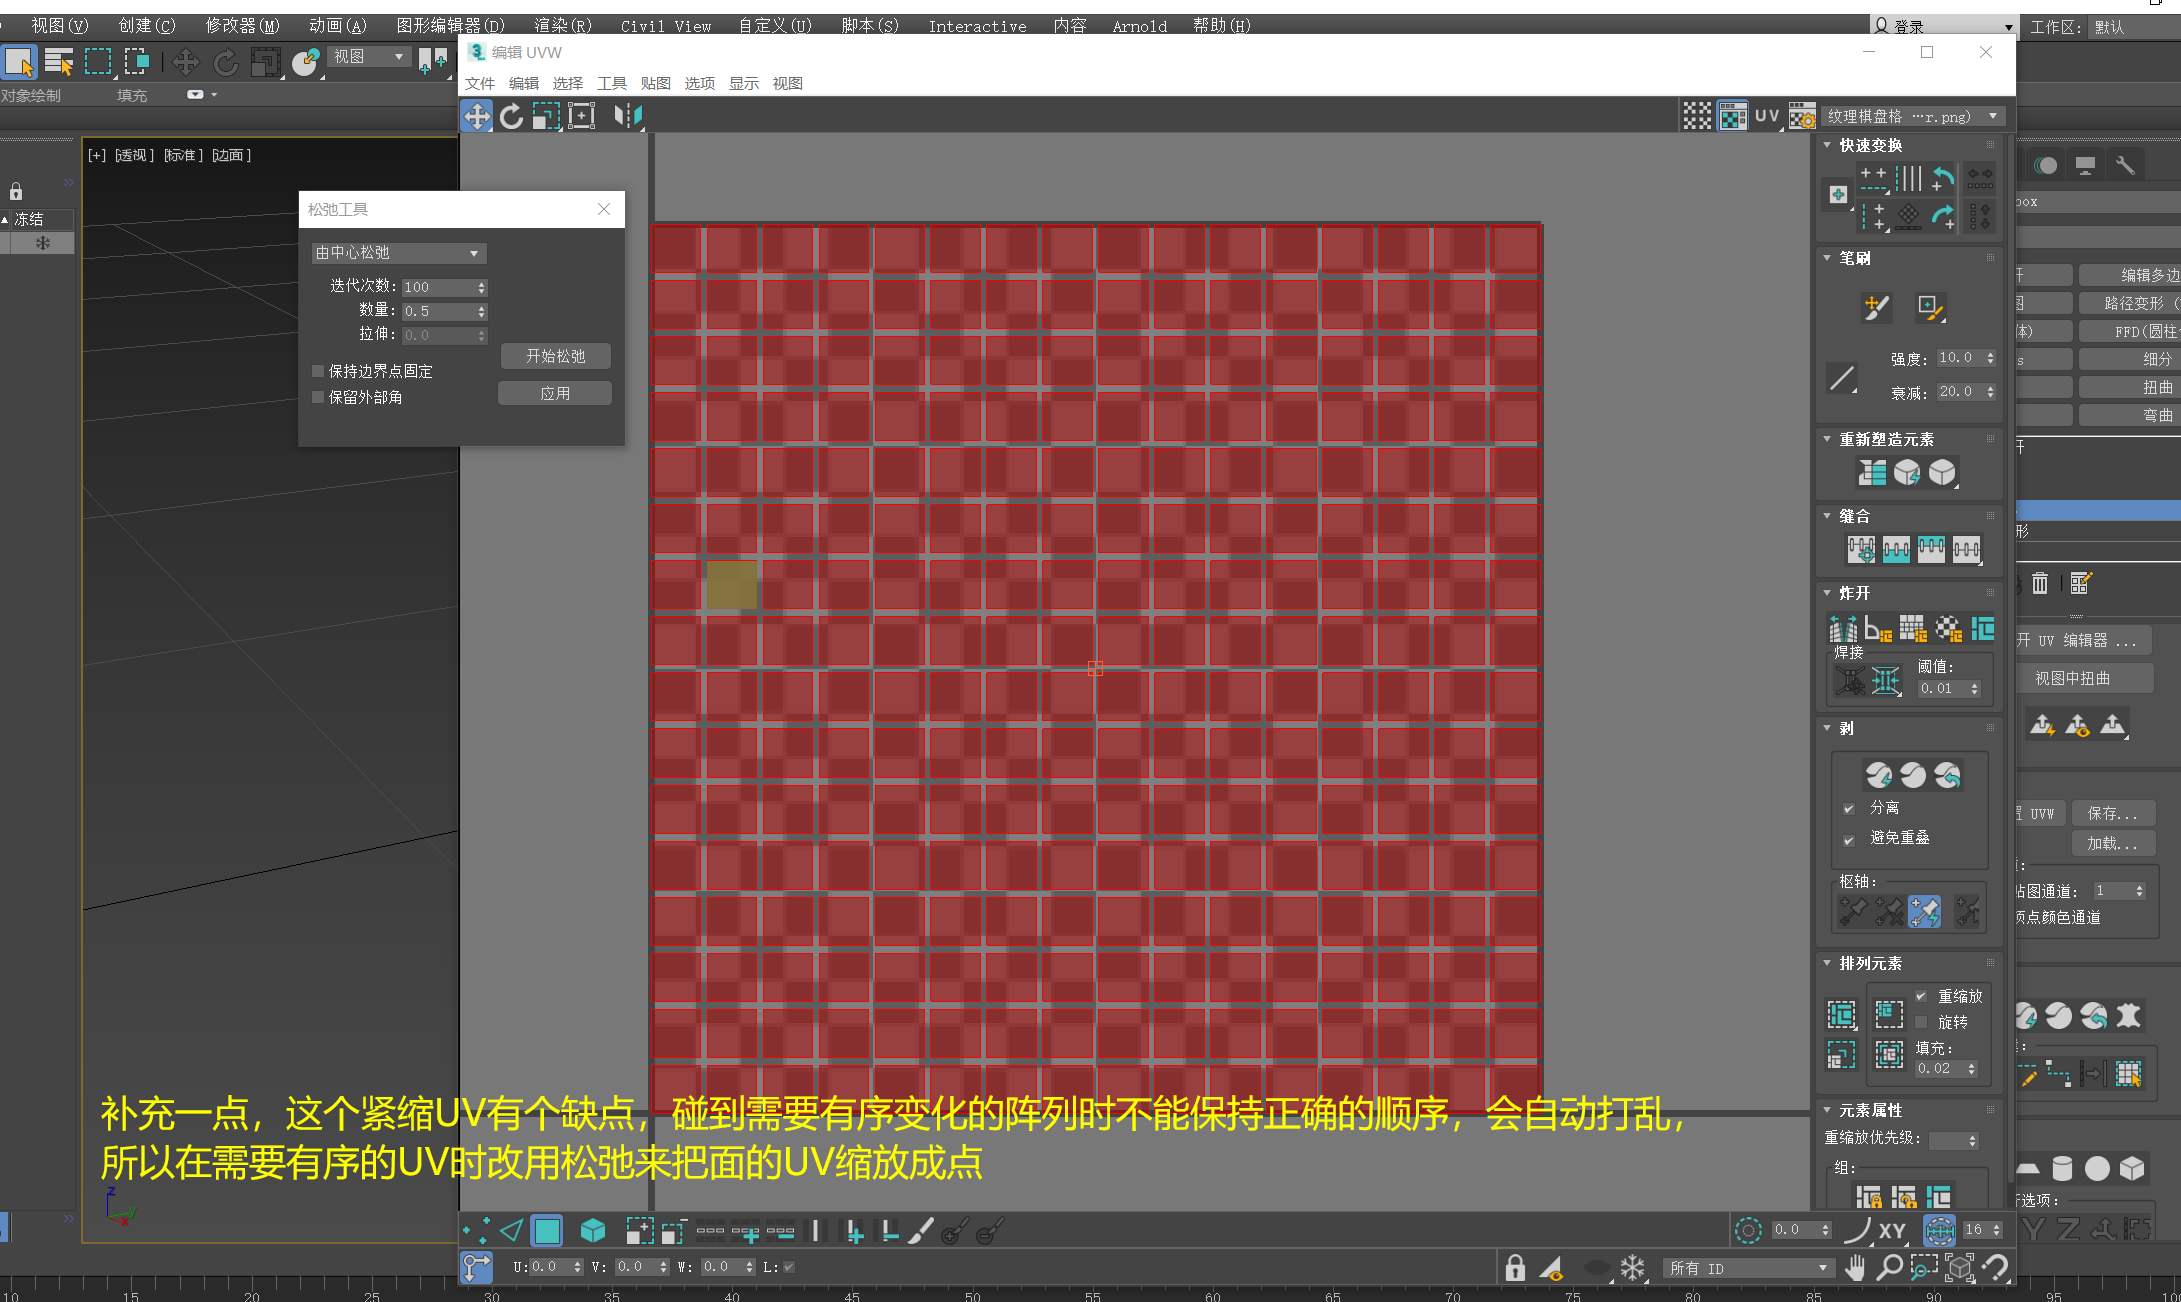Open the Arnold menu in main window
This screenshot has height=1302, width=2181.
[1140, 26]
